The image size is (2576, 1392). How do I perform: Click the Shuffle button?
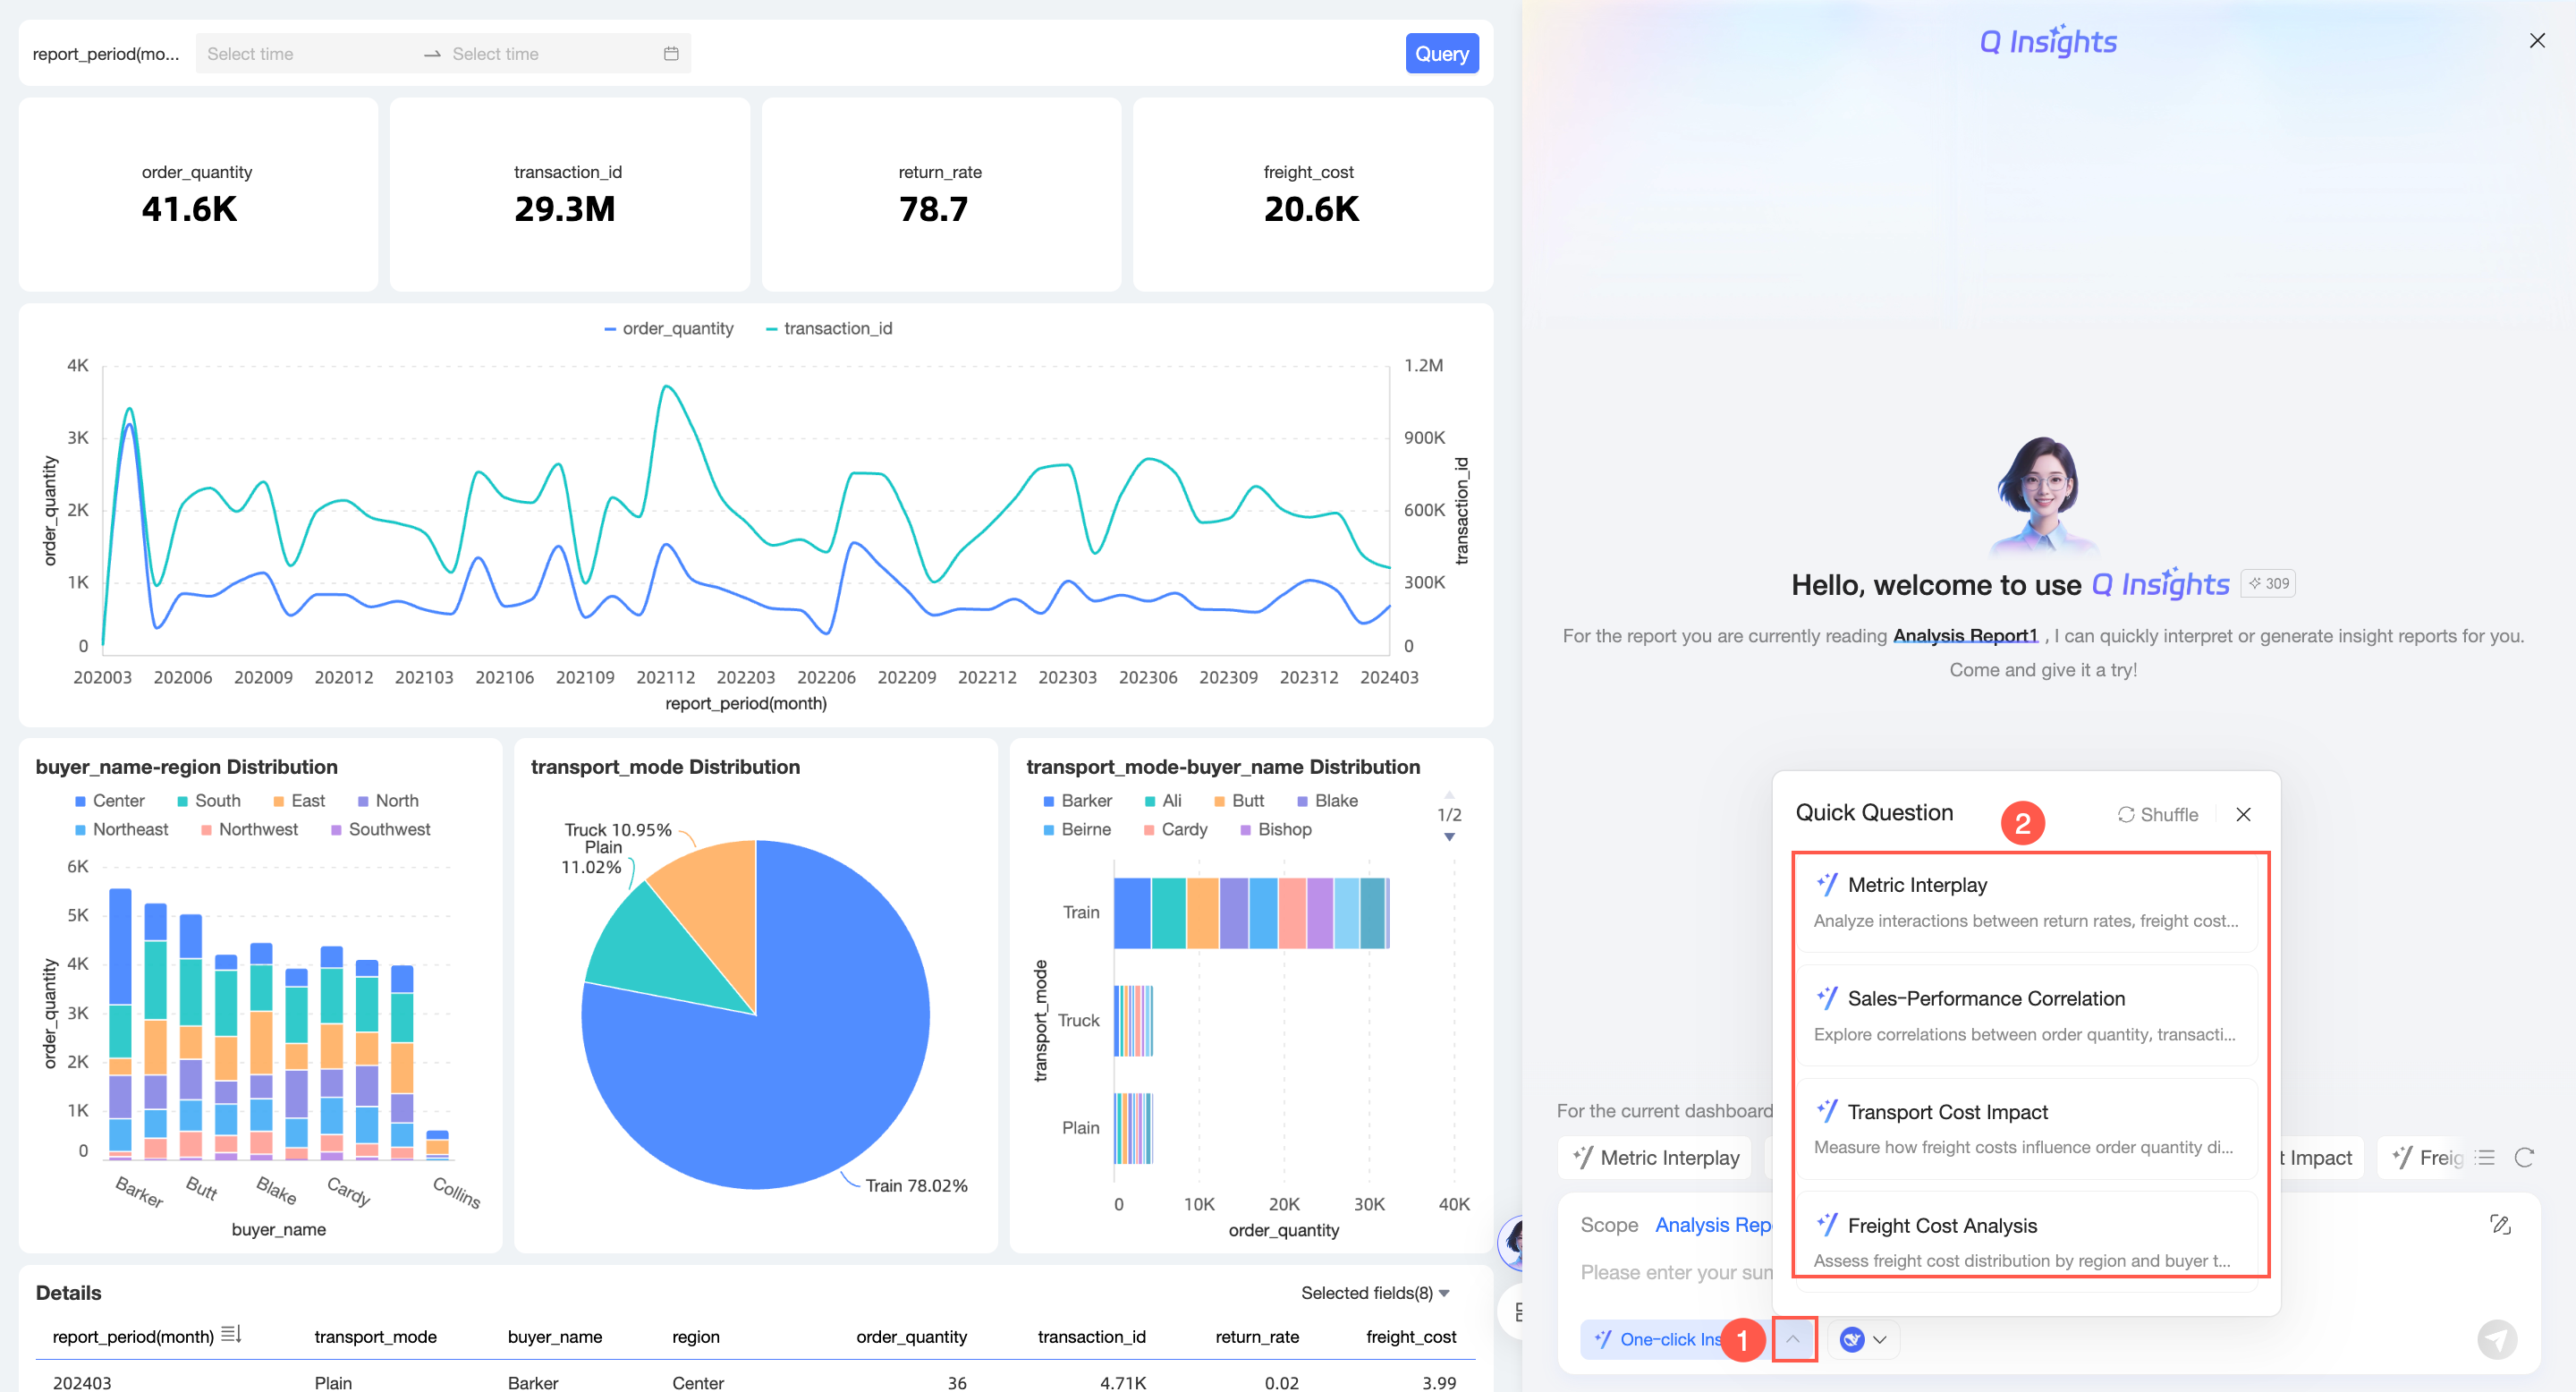tap(2157, 814)
